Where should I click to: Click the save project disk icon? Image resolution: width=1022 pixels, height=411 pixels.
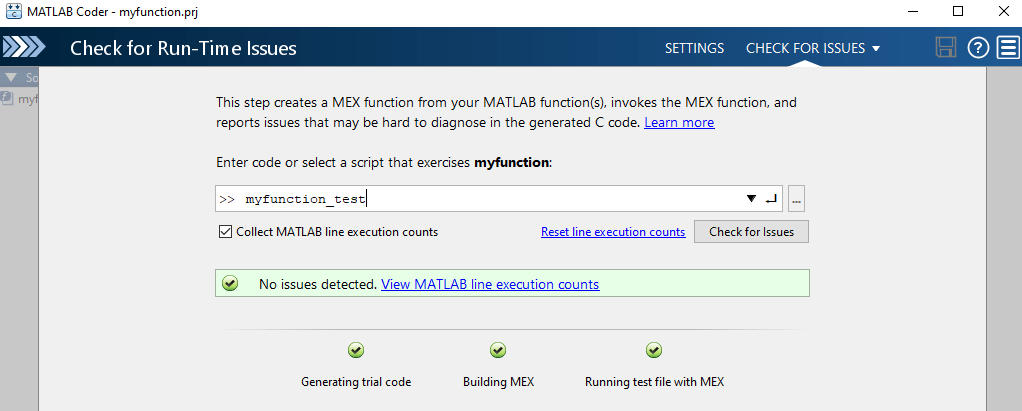[x=945, y=48]
